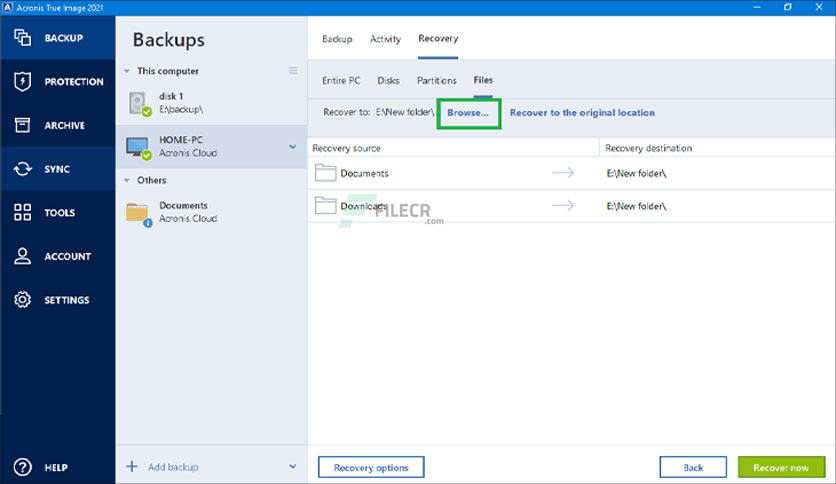Viewport: 836px width, 484px height.
Task: Open the Archive box icon
Action: [22, 125]
